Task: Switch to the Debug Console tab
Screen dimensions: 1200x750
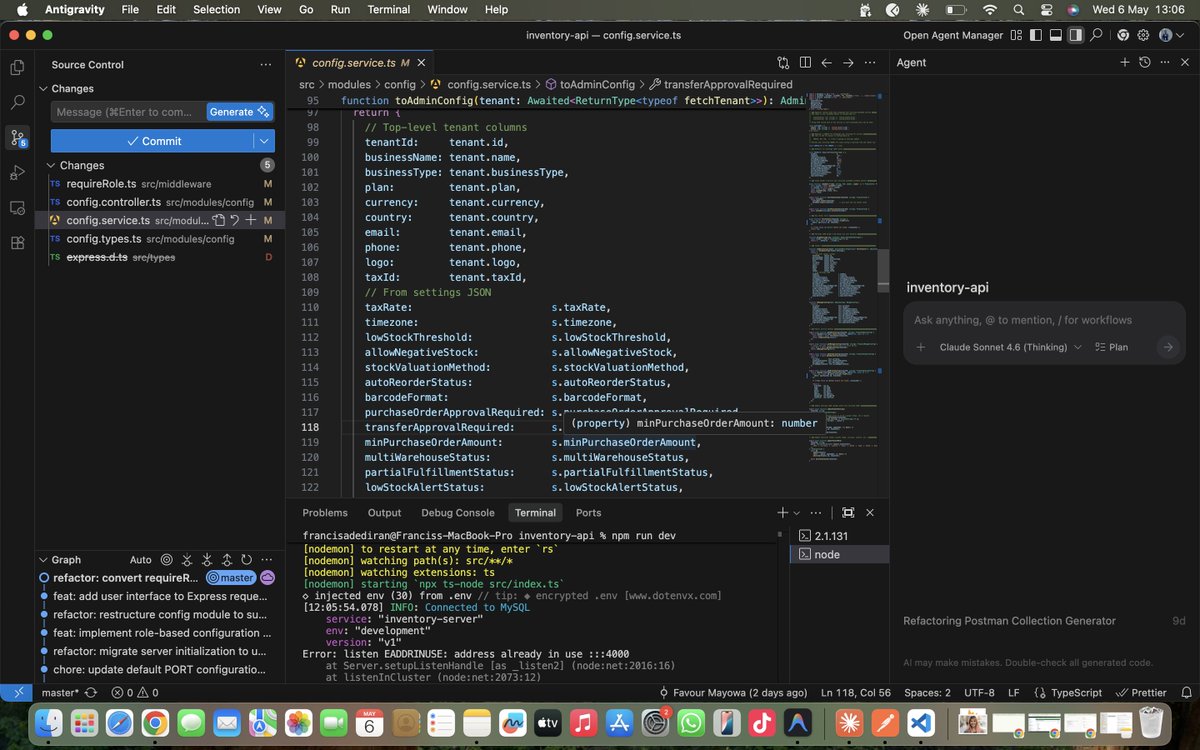Action: click(x=458, y=513)
